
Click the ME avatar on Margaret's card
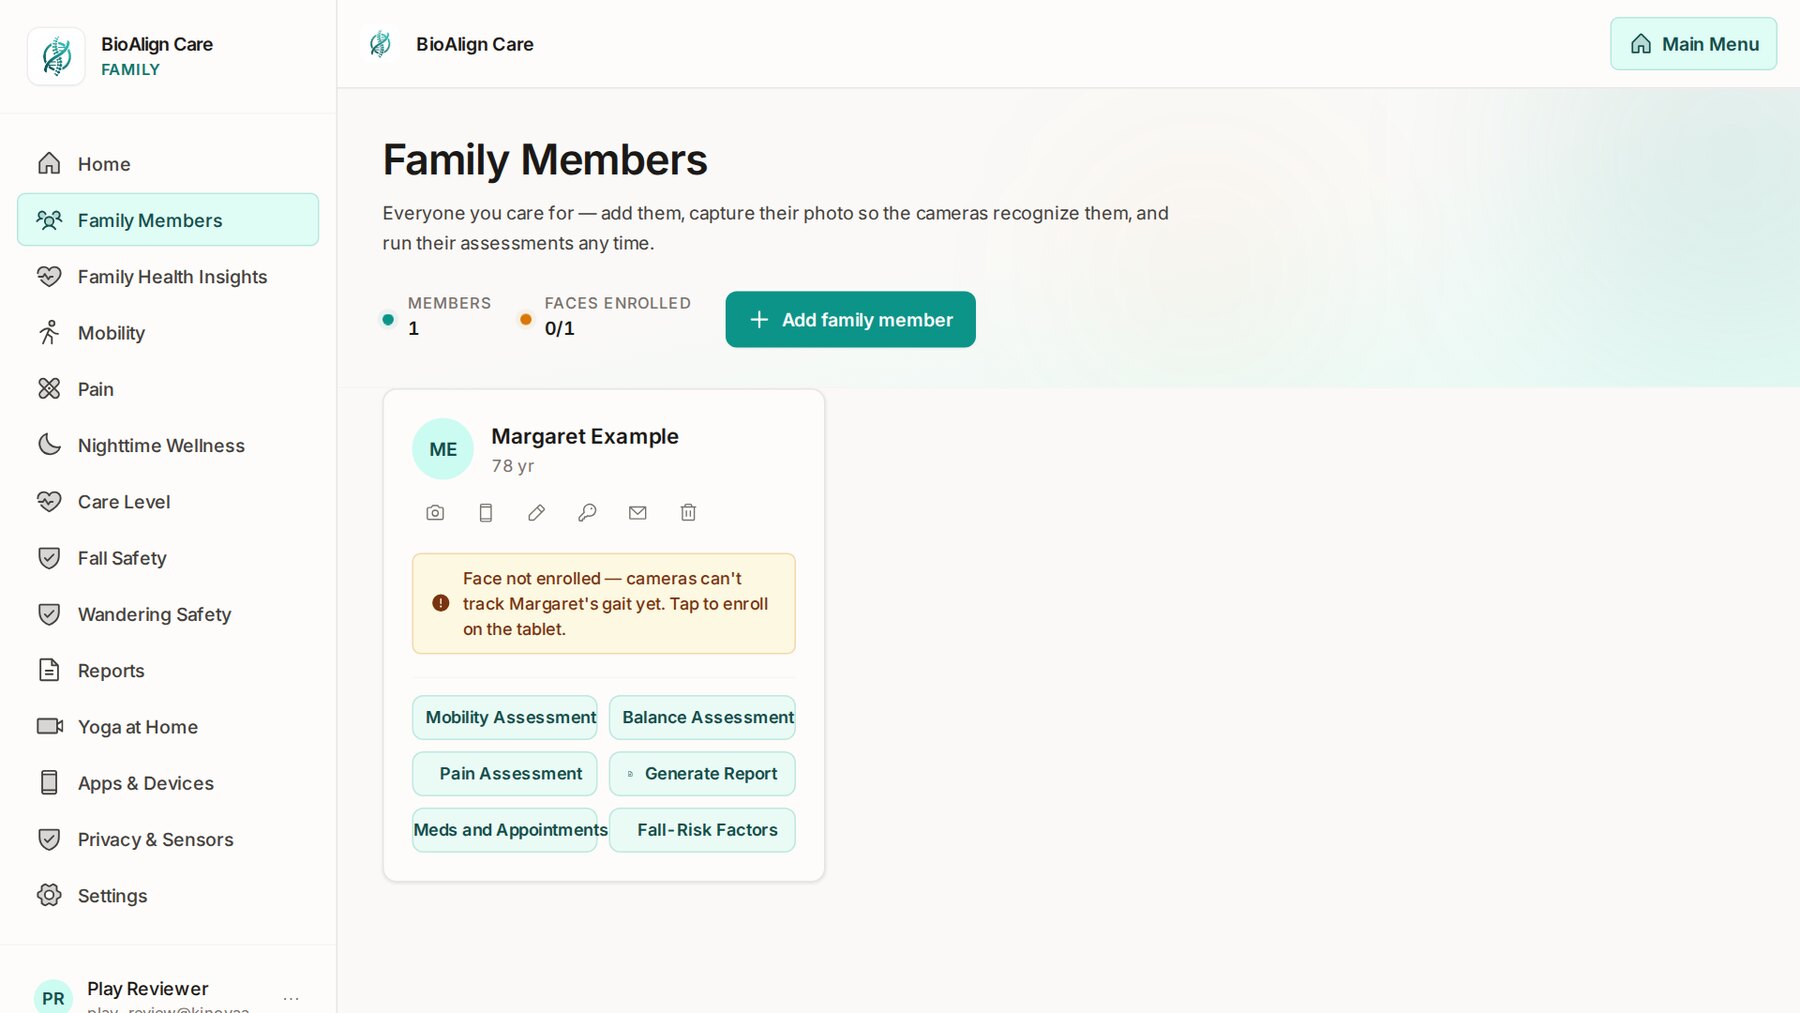point(443,449)
